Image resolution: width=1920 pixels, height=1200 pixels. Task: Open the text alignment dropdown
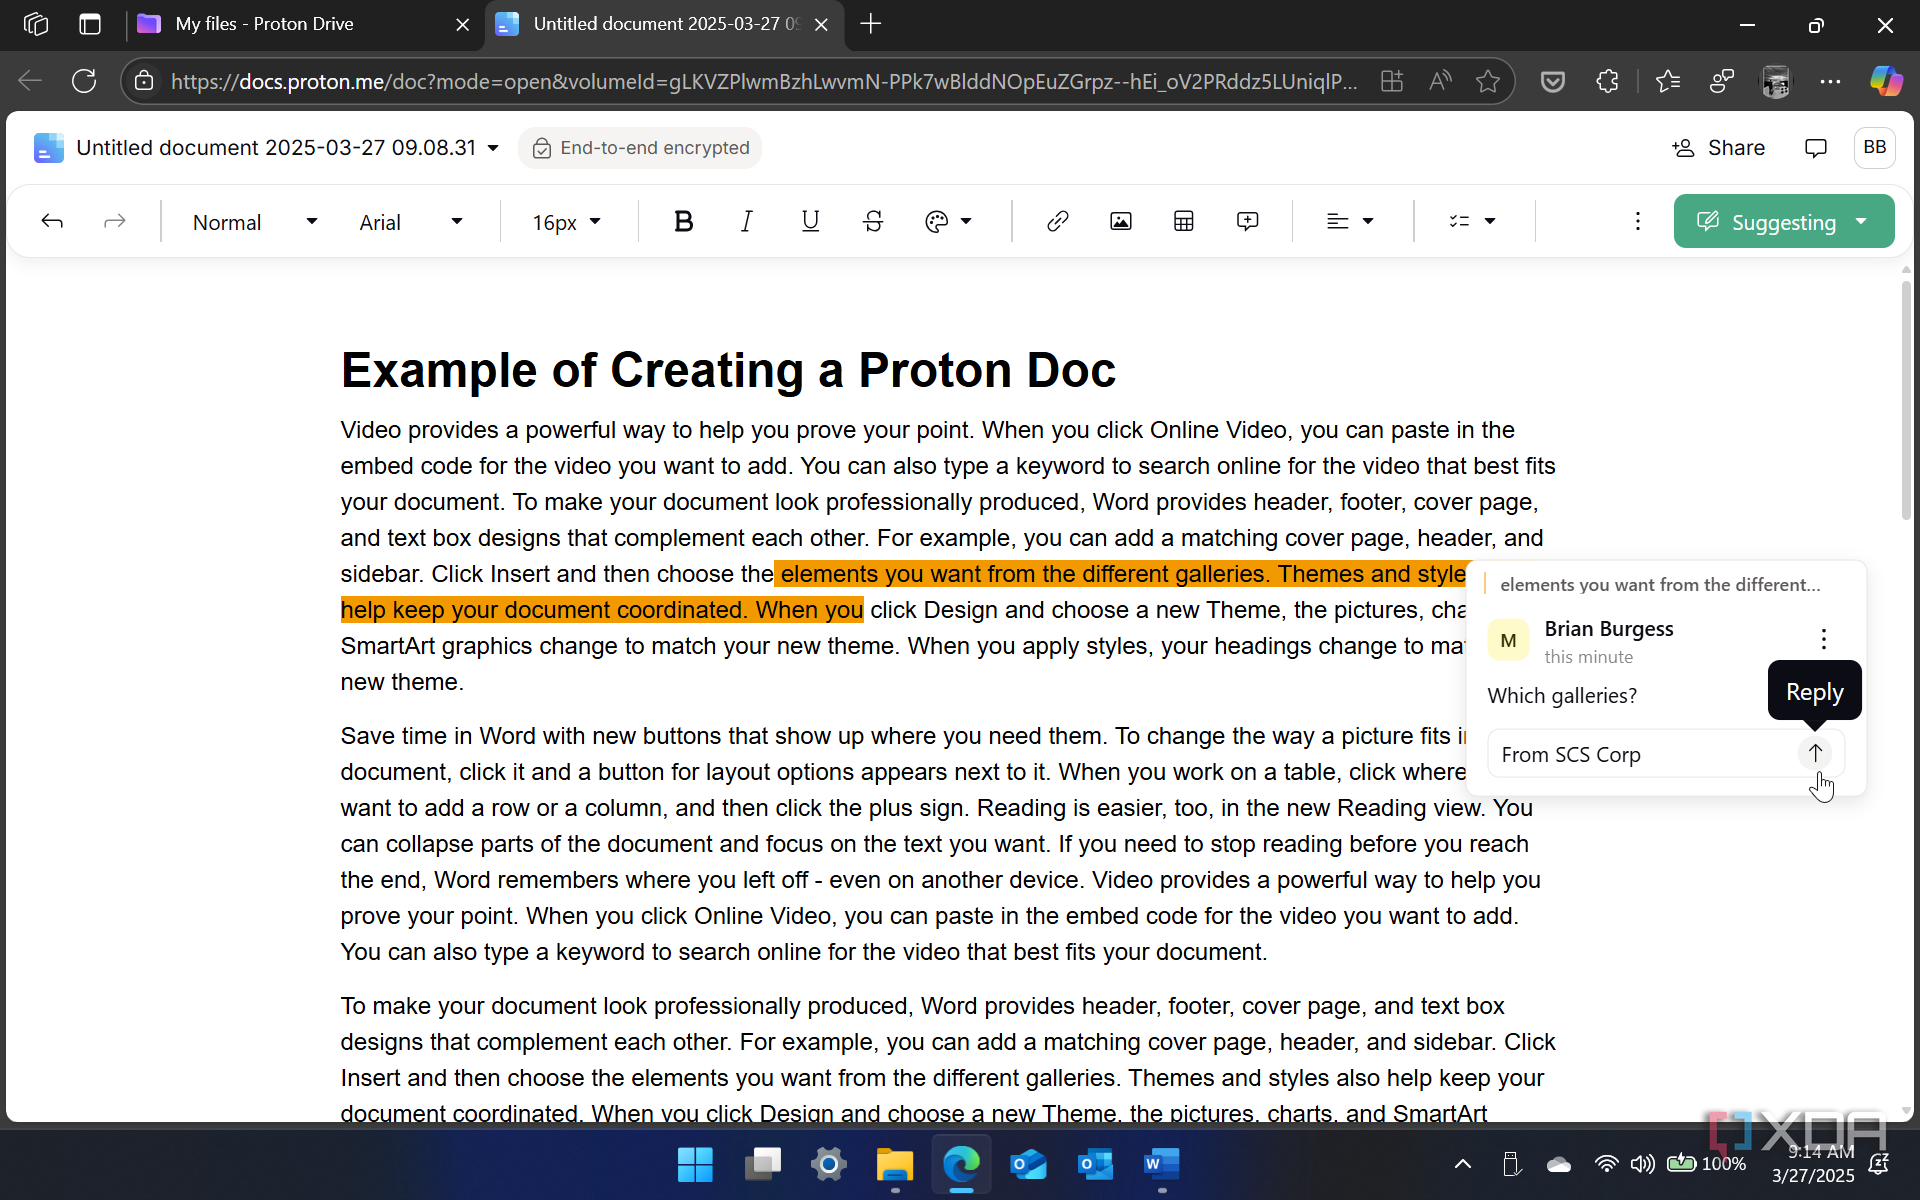(1350, 221)
